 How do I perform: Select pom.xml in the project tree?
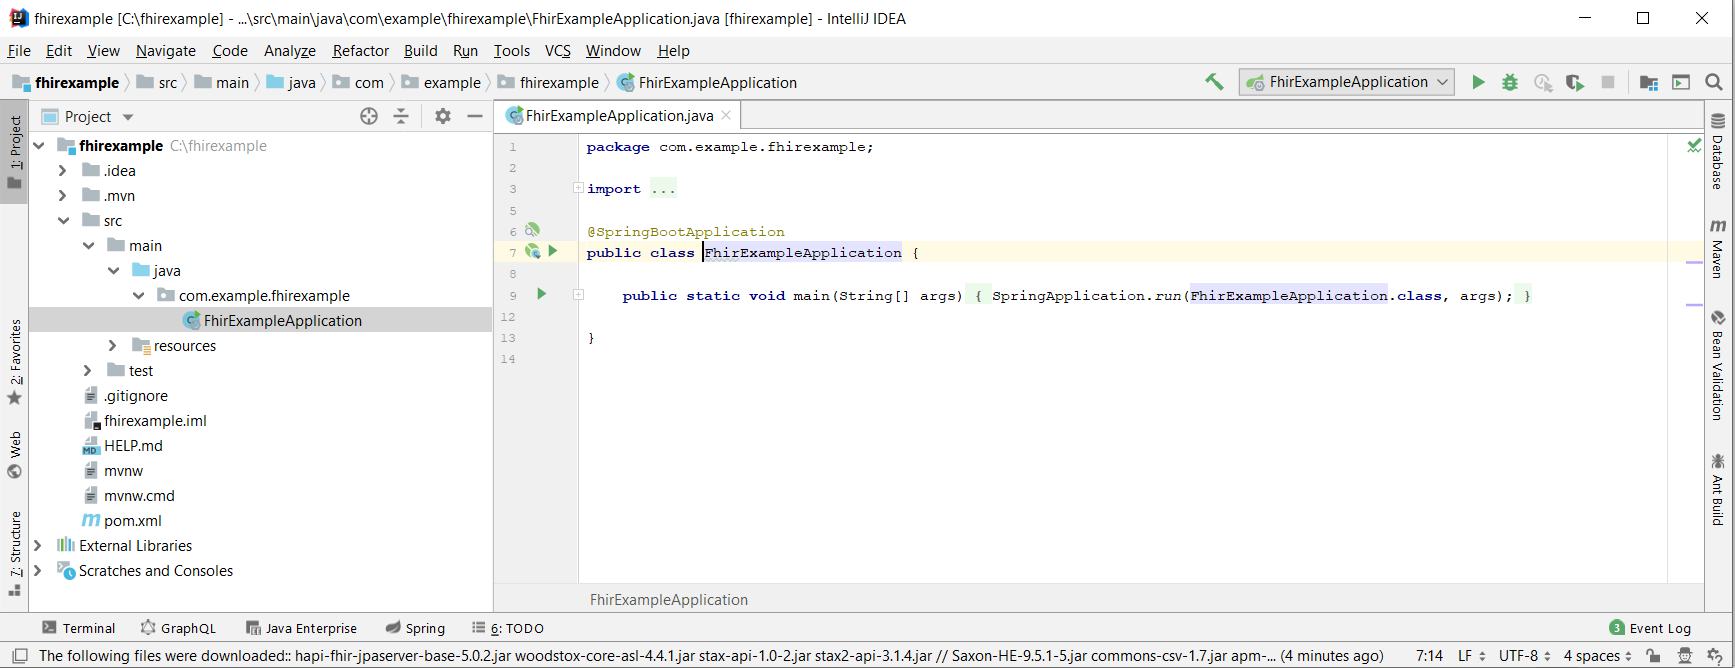132,521
